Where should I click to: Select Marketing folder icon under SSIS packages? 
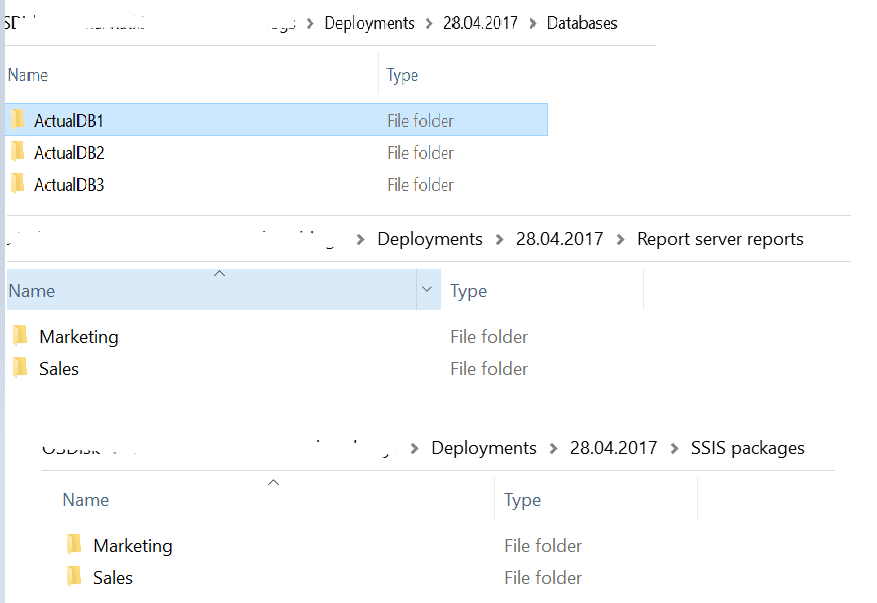coord(74,545)
